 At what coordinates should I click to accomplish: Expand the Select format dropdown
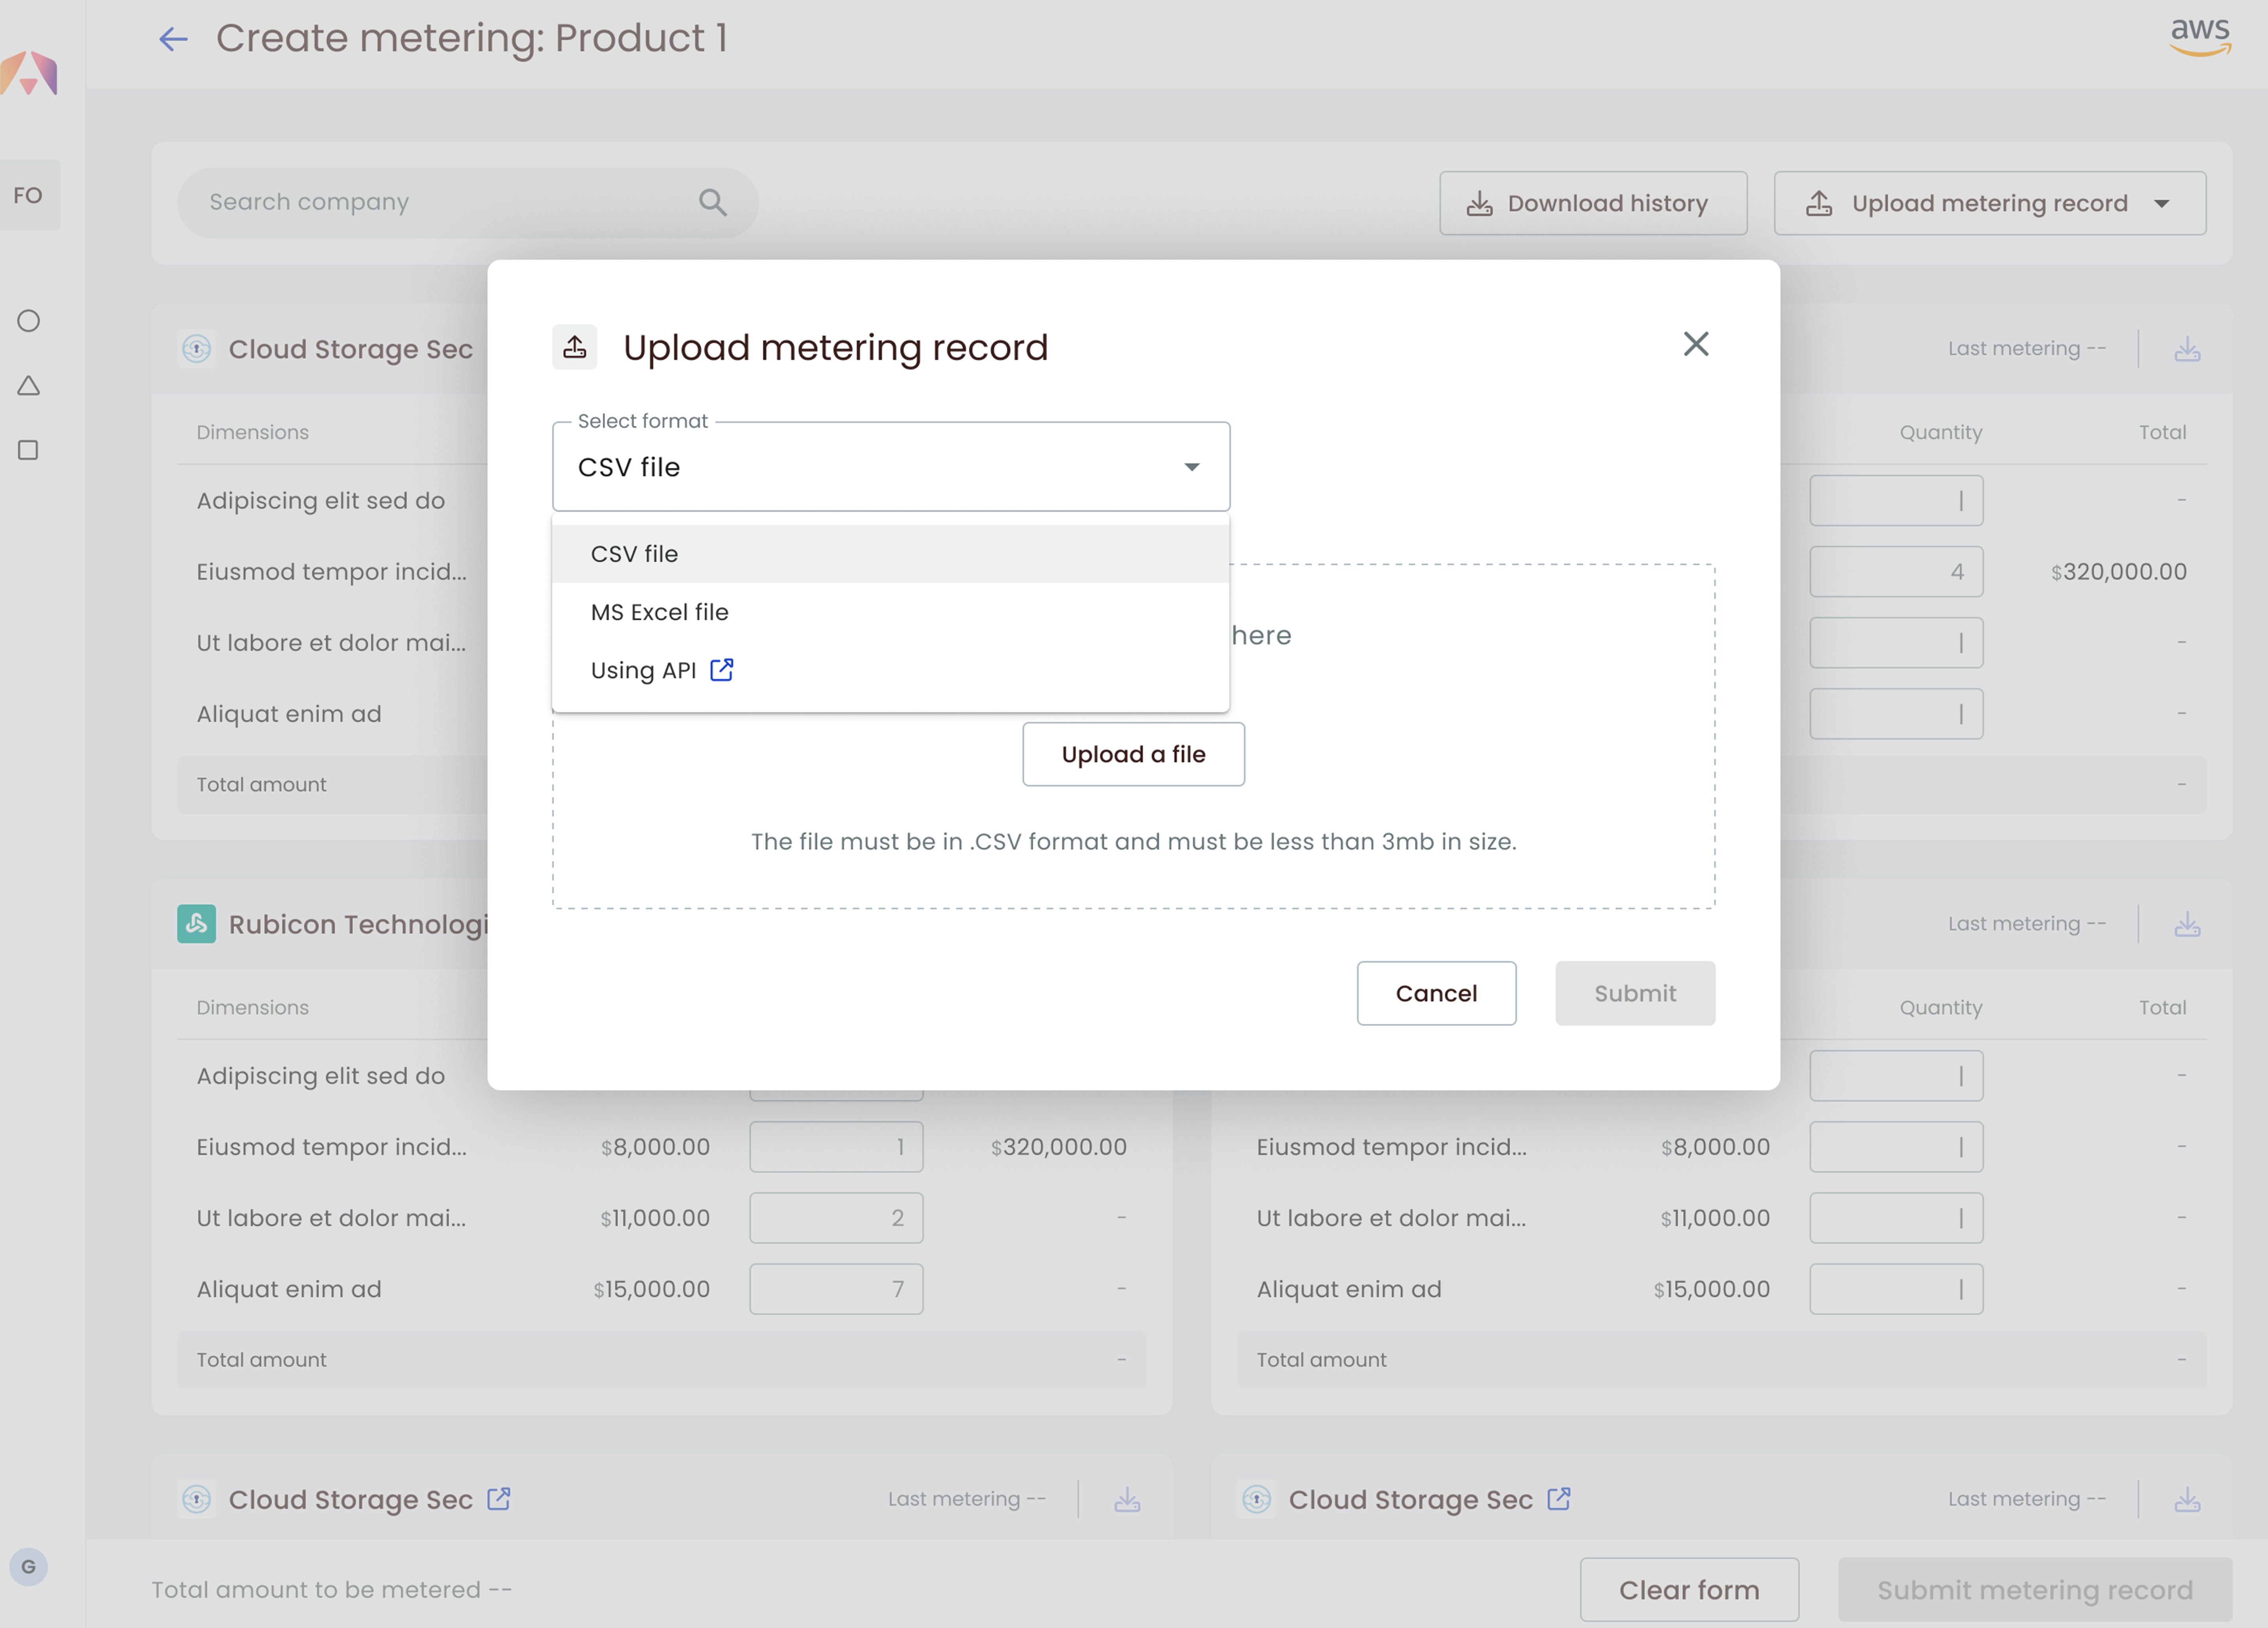click(x=890, y=467)
